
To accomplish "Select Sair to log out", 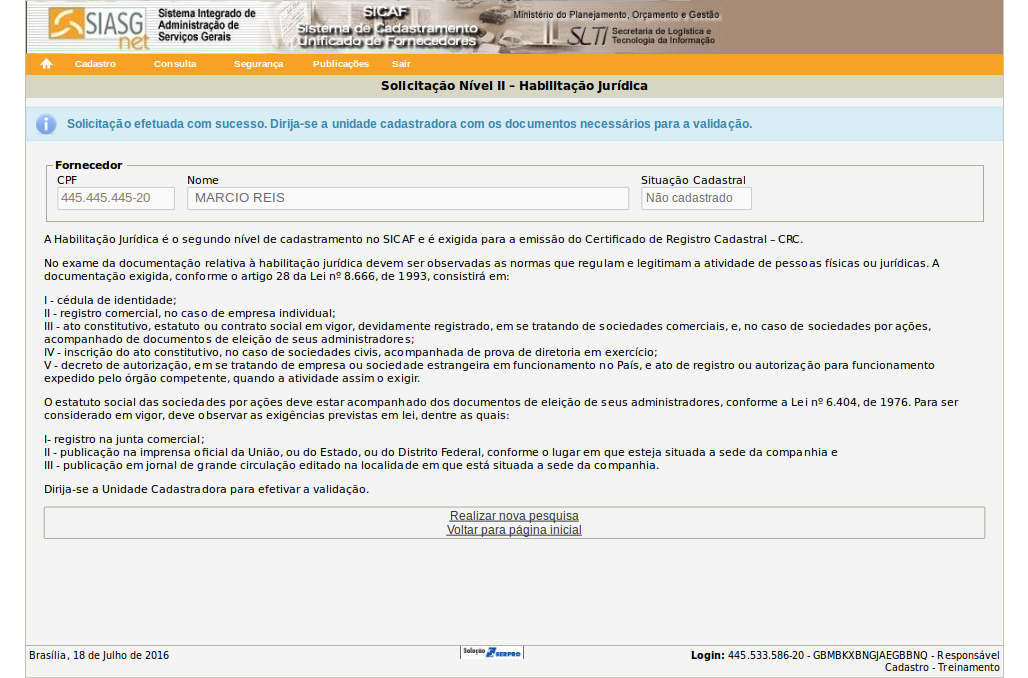I will [x=401, y=64].
